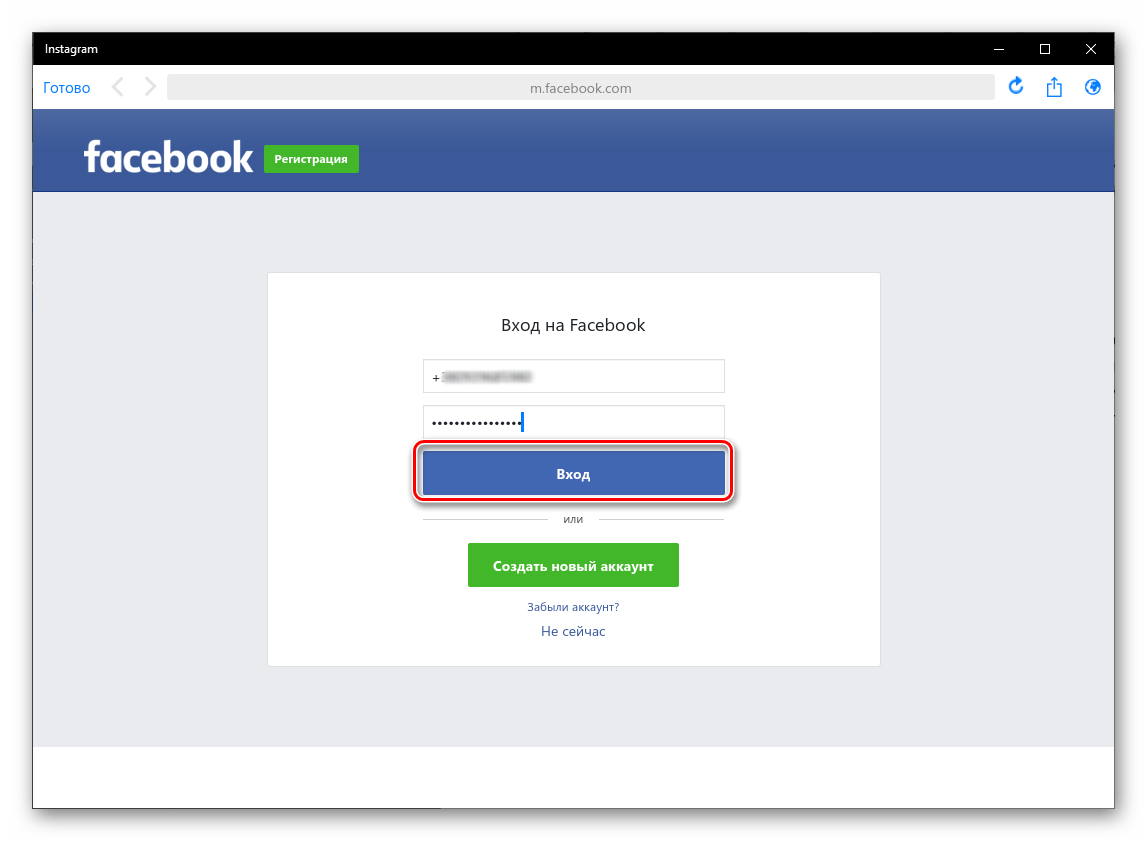The image size is (1147, 841).
Task: Click the facebook logo in the header
Action: pos(168,157)
